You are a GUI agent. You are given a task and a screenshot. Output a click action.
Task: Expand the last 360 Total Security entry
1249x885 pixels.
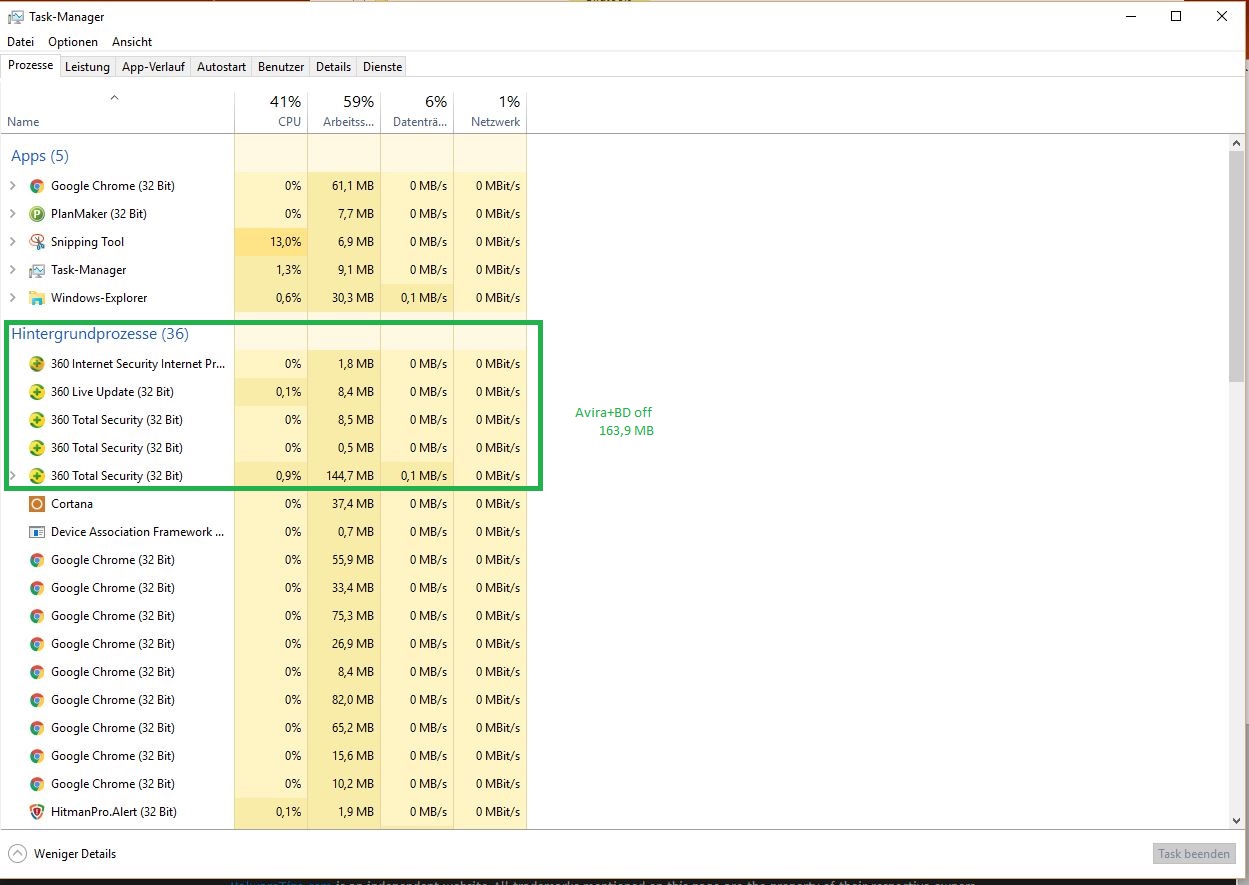coord(13,476)
